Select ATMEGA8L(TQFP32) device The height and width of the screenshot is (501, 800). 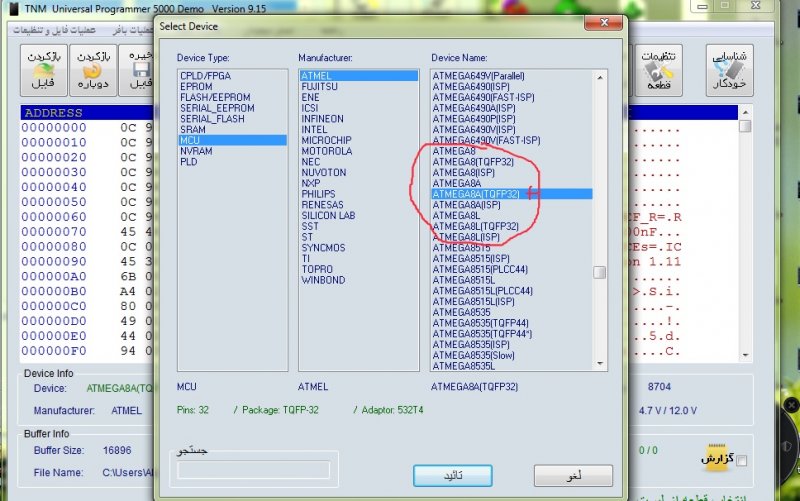476,226
